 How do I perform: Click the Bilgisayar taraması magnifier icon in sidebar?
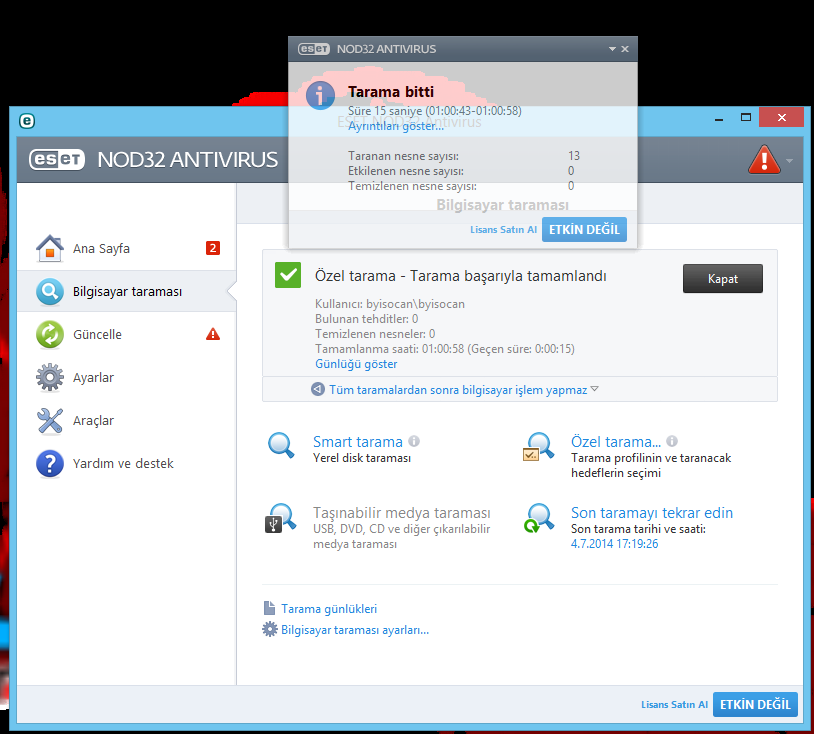pyautogui.click(x=50, y=291)
